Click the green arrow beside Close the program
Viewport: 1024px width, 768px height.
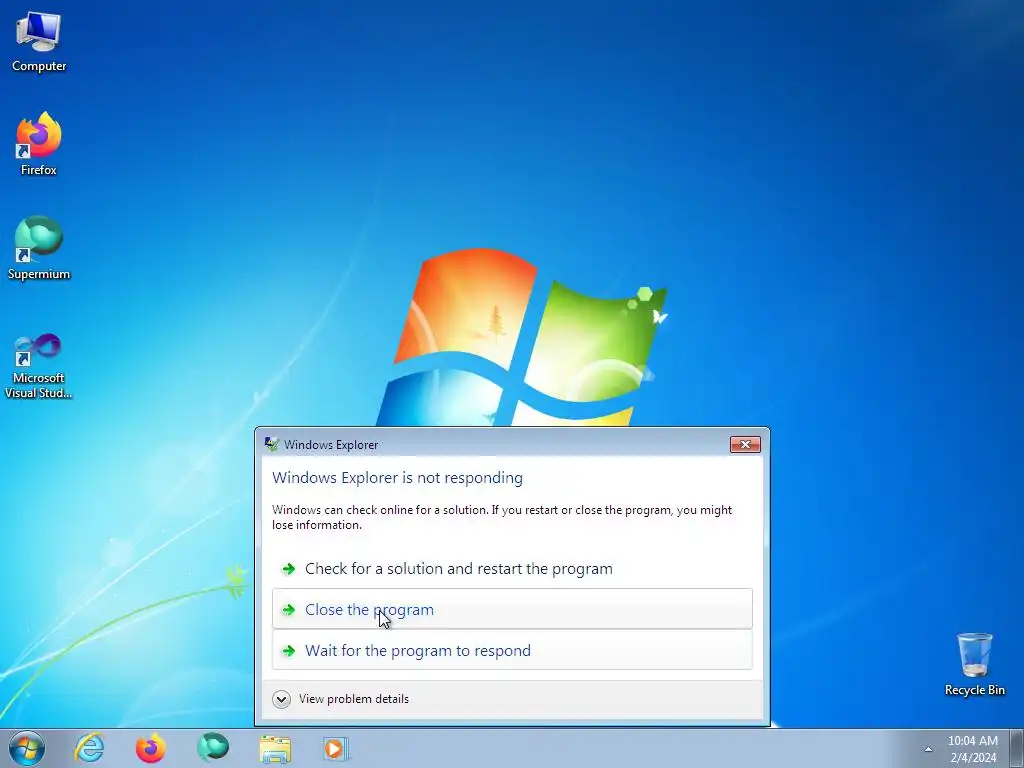point(288,609)
